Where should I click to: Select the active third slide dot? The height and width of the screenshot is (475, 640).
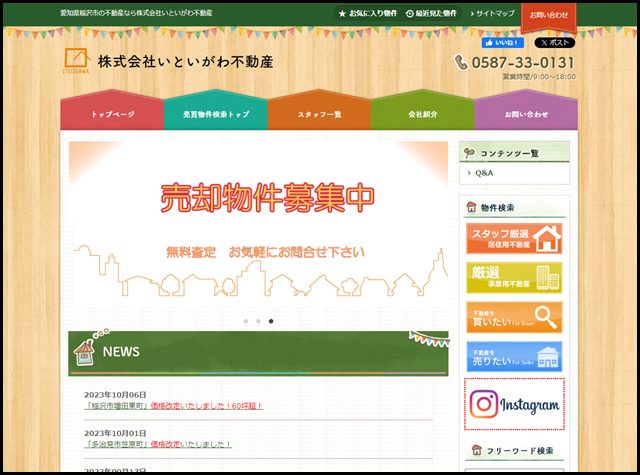click(271, 321)
